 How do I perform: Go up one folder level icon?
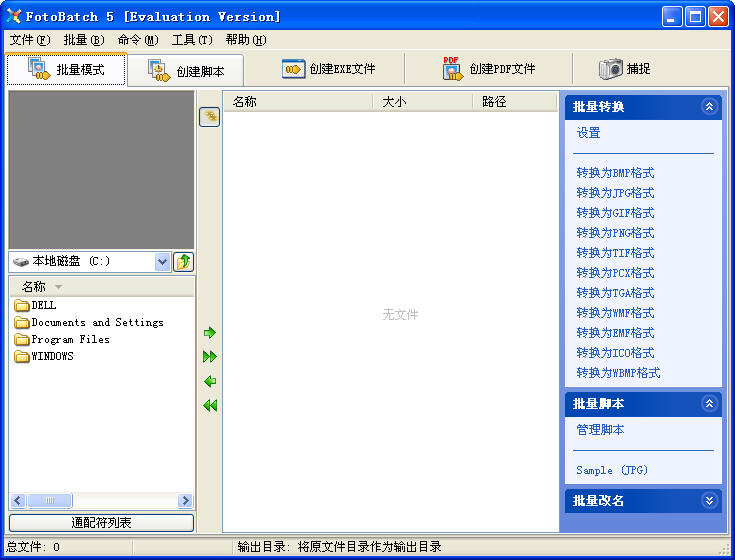(183, 261)
